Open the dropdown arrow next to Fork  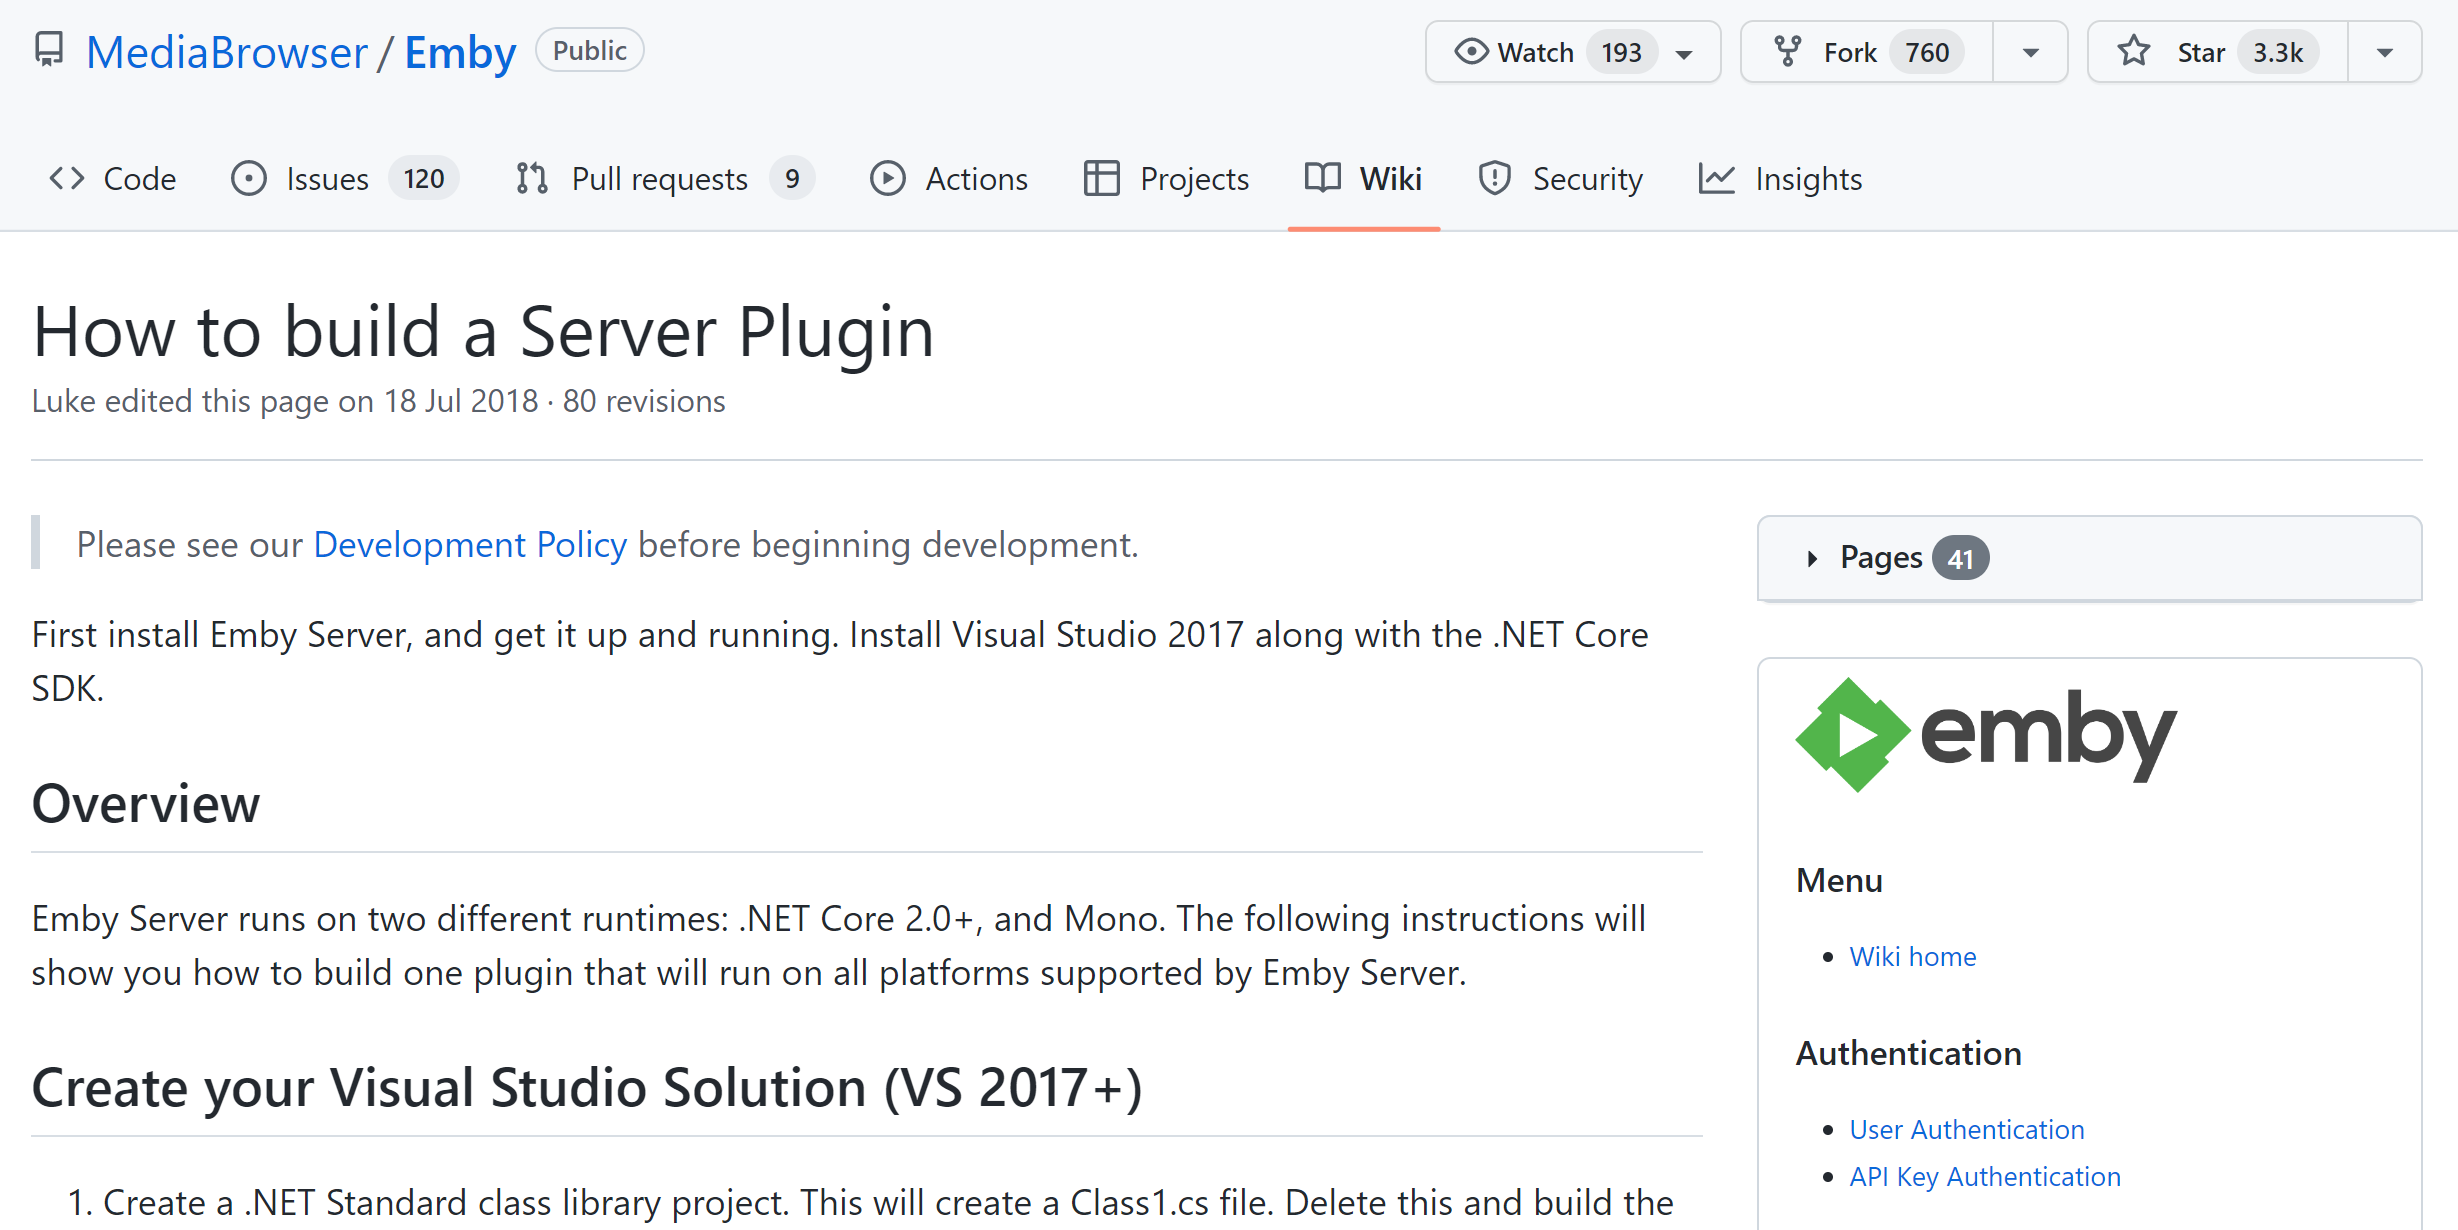pos(2030,52)
